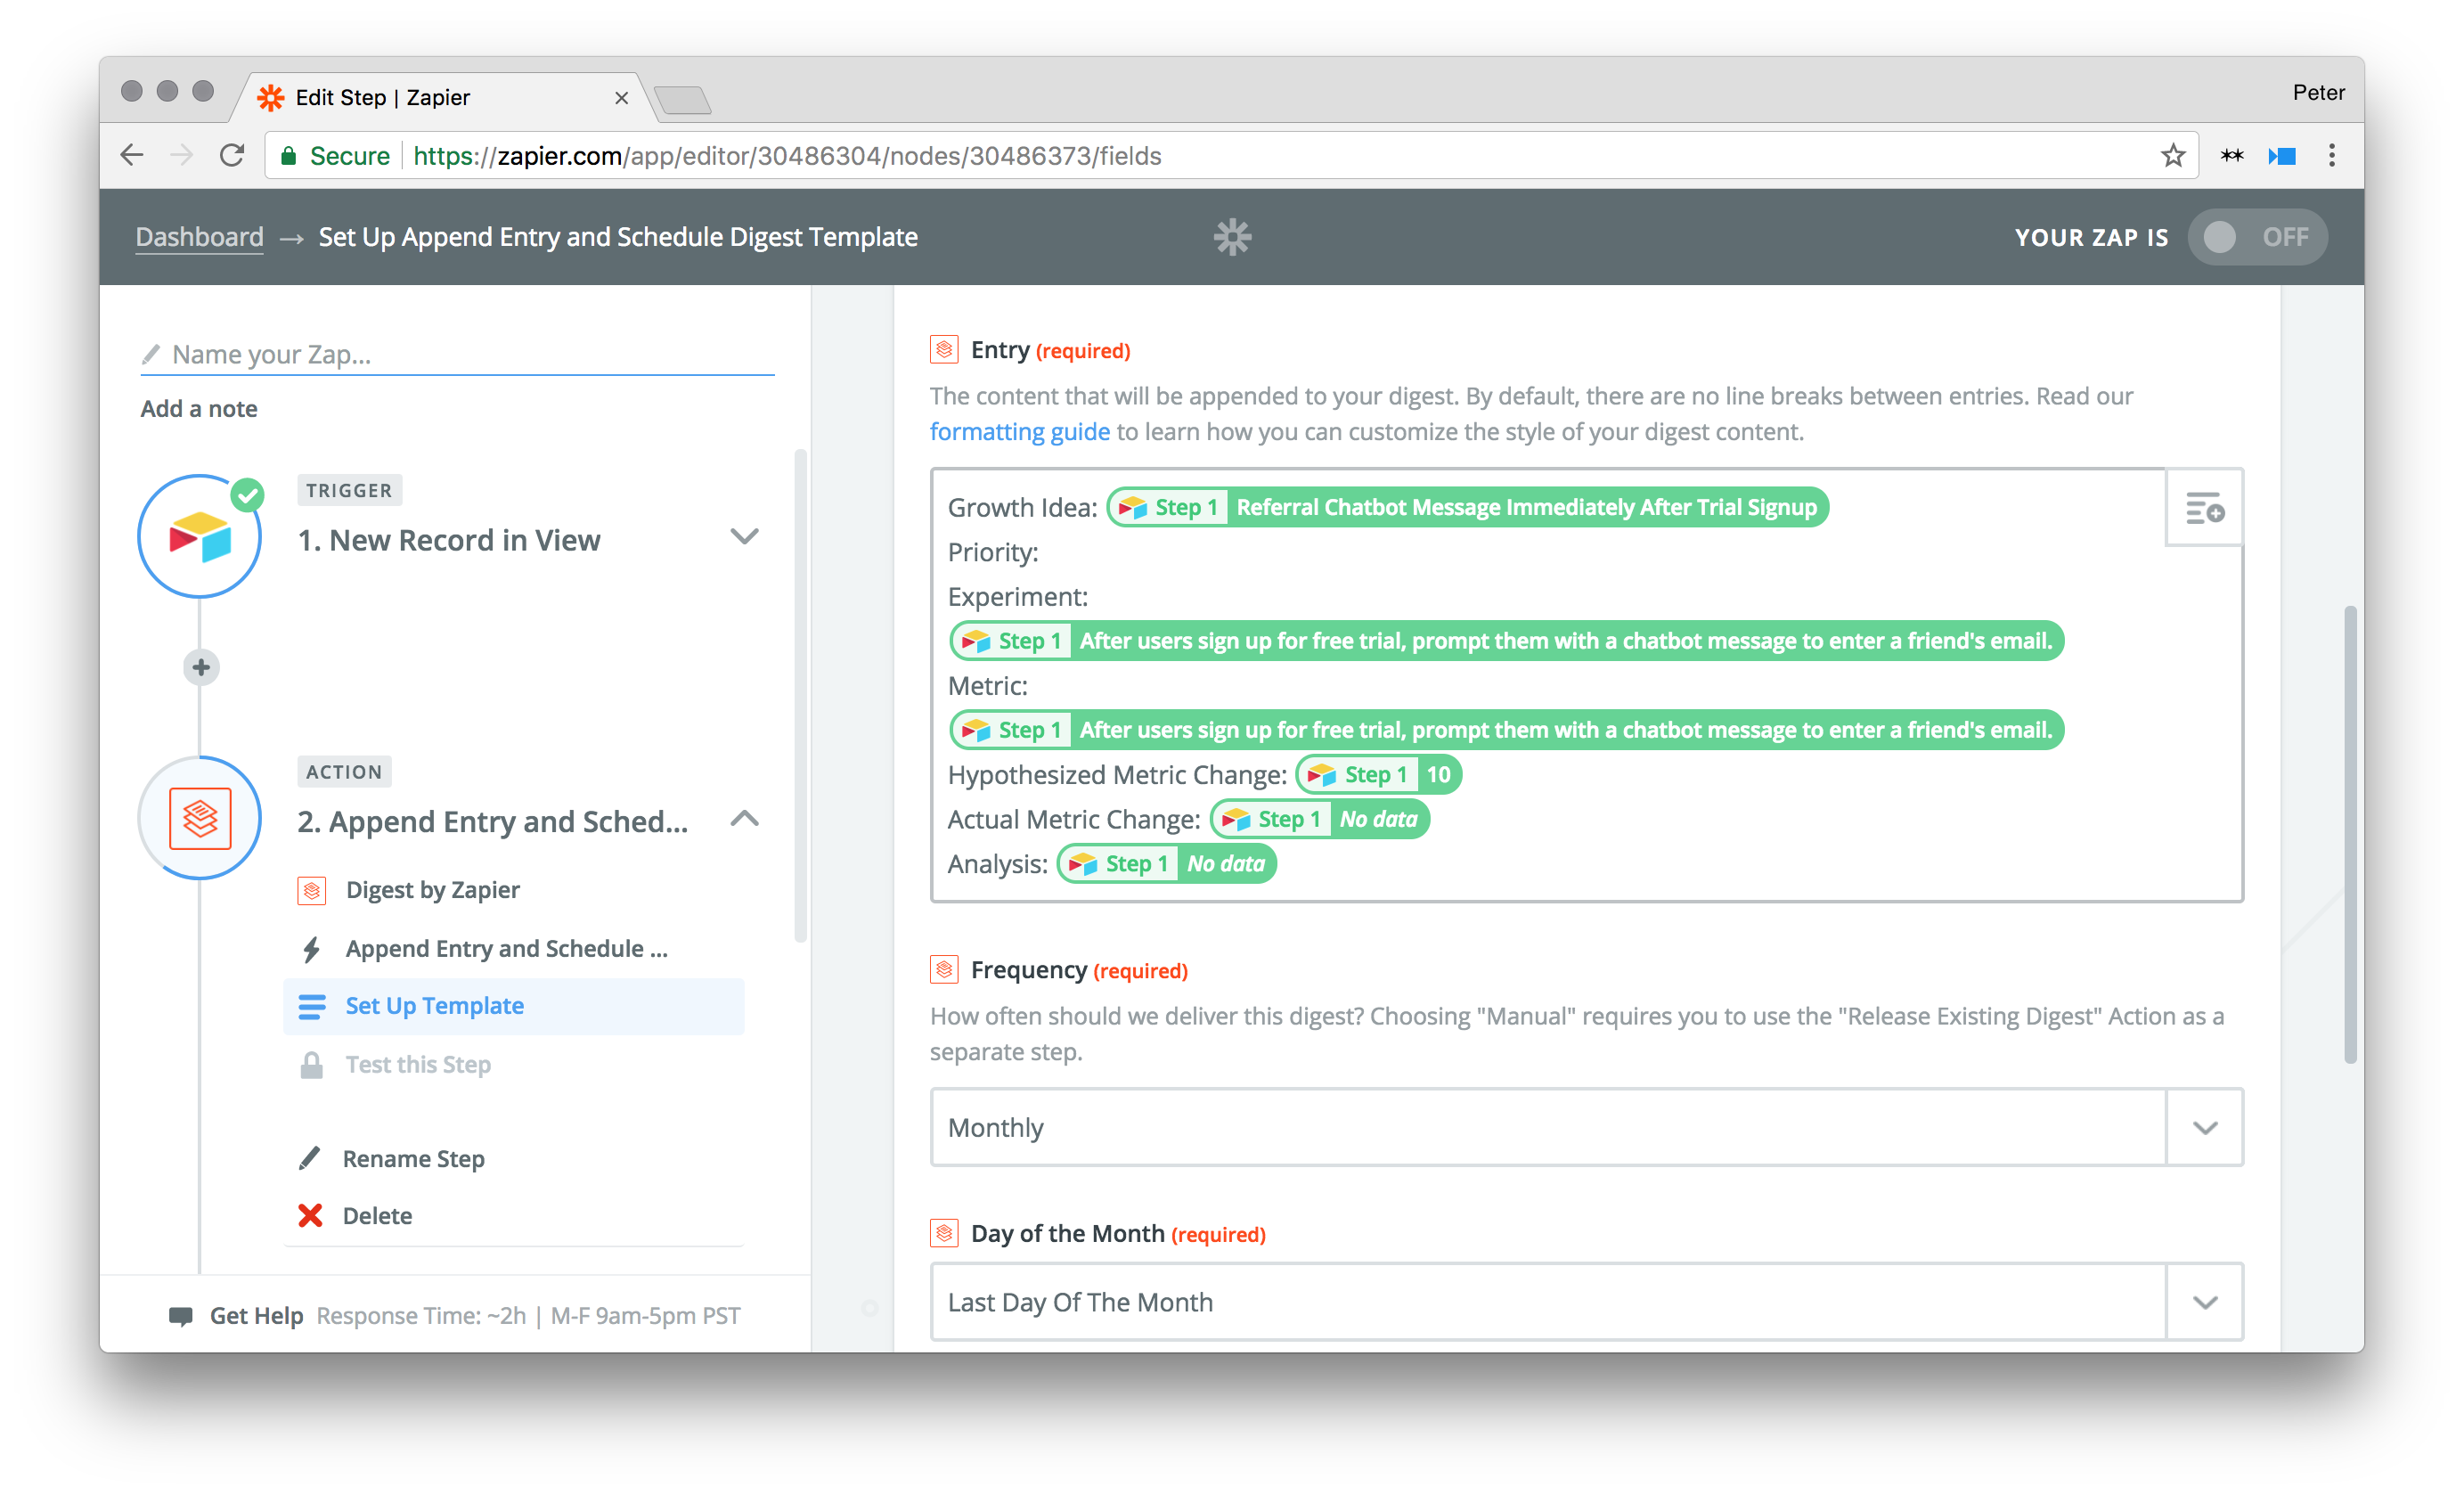
Task: Toggle the Zap ON/OFF switch
Action: pos(2257,237)
